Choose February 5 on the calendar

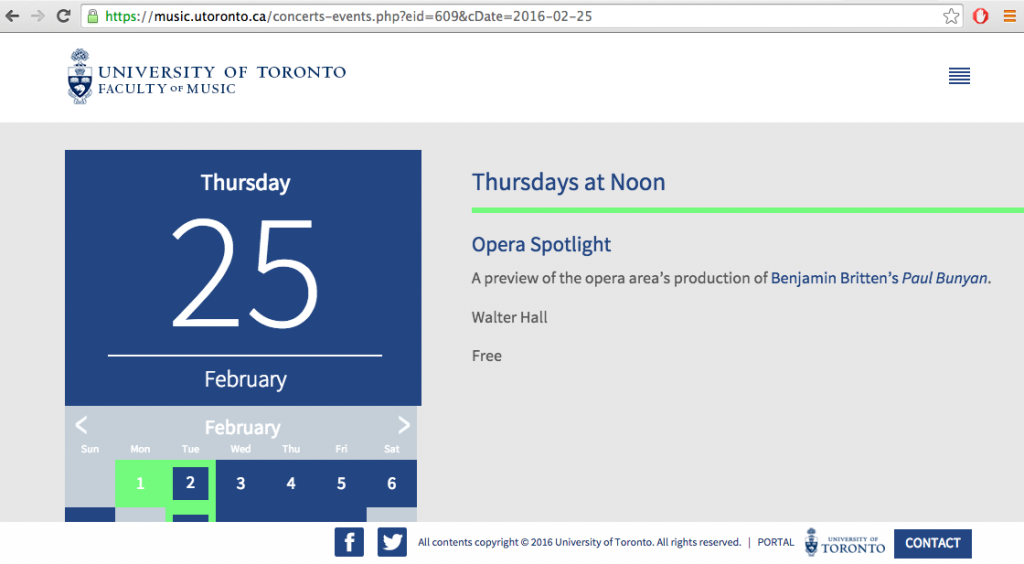[341, 484]
